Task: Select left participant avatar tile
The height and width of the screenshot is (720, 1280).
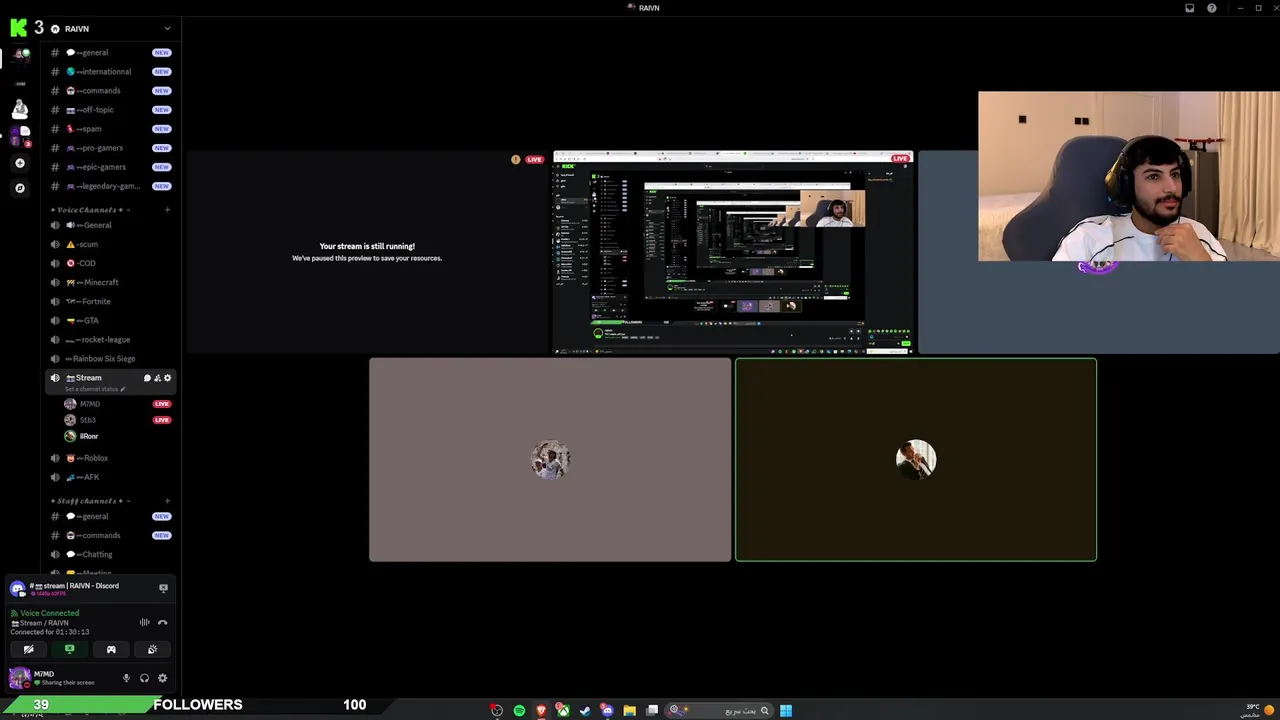Action: pyautogui.click(x=550, y=460)
